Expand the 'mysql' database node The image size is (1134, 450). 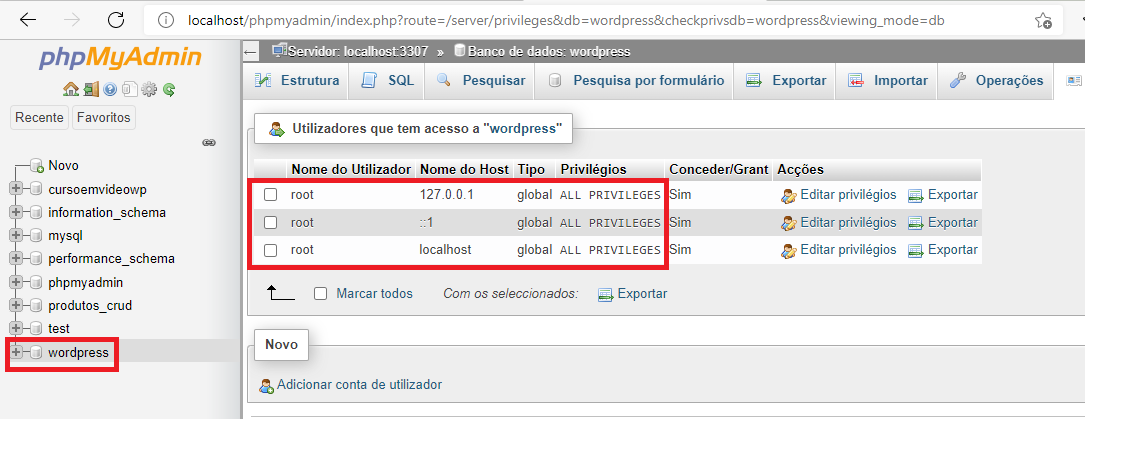click(x=16, y=236)
